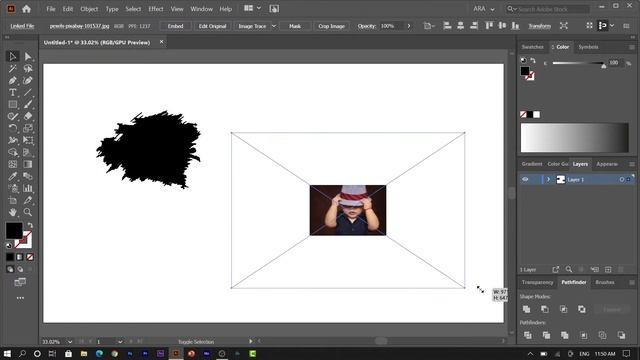Click target circle of Layer 1

point(622,180)
